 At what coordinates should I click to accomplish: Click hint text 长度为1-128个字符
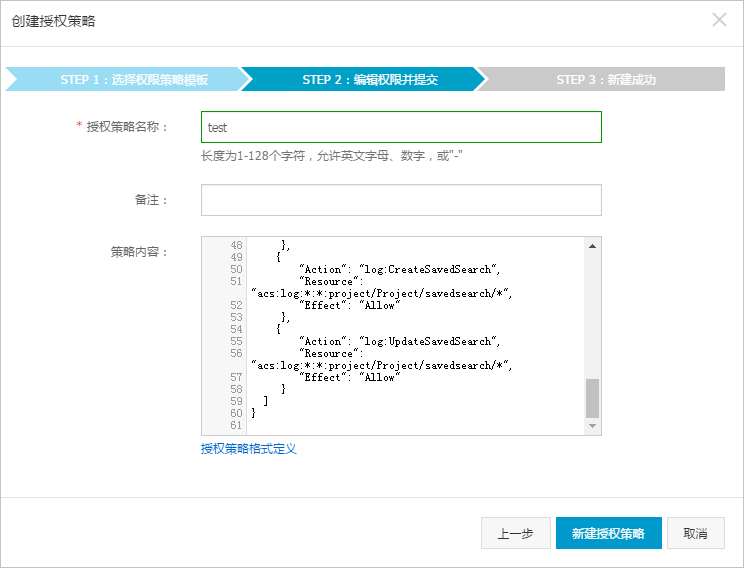click(253, 156)
